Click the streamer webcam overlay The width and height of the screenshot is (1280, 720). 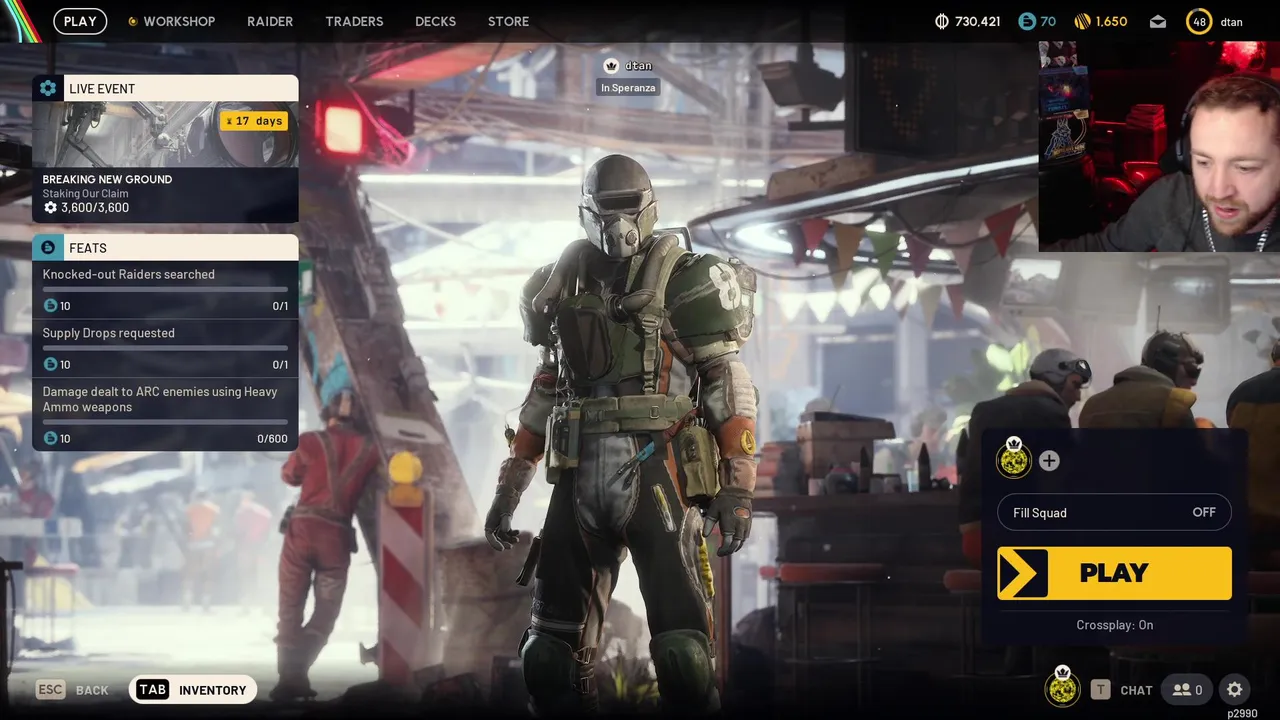(1159, 147)
